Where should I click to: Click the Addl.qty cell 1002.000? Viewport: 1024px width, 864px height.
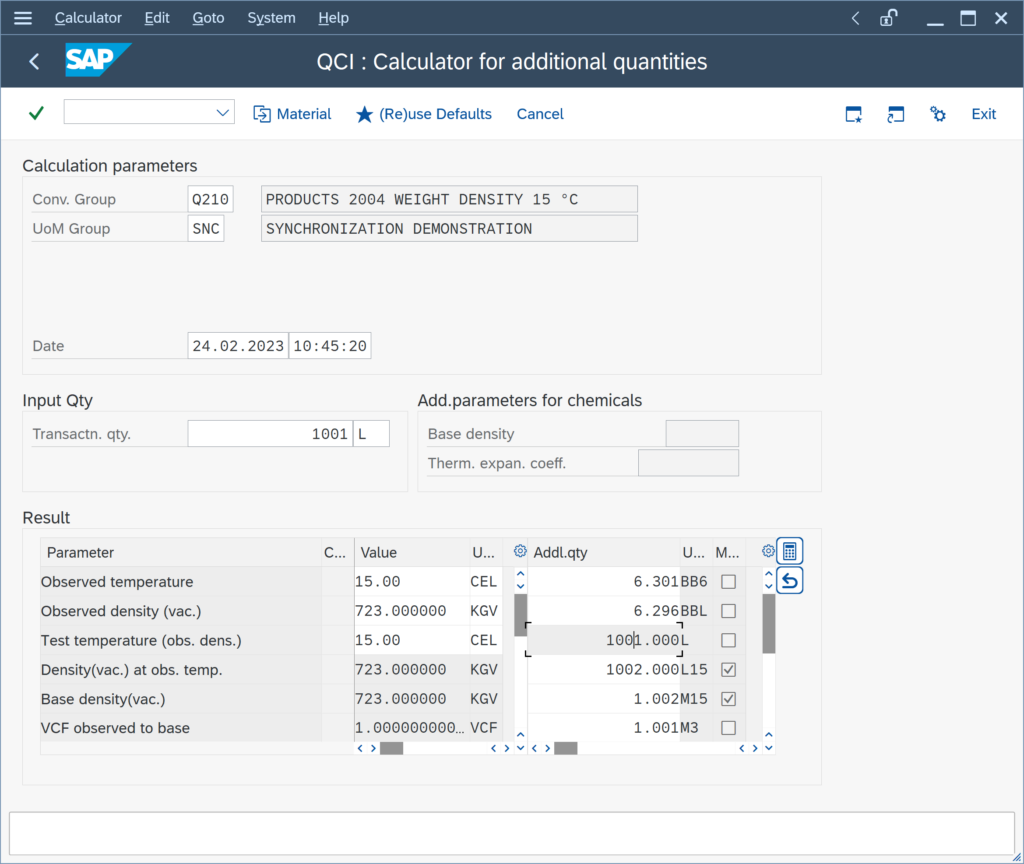tap(603, 669)
